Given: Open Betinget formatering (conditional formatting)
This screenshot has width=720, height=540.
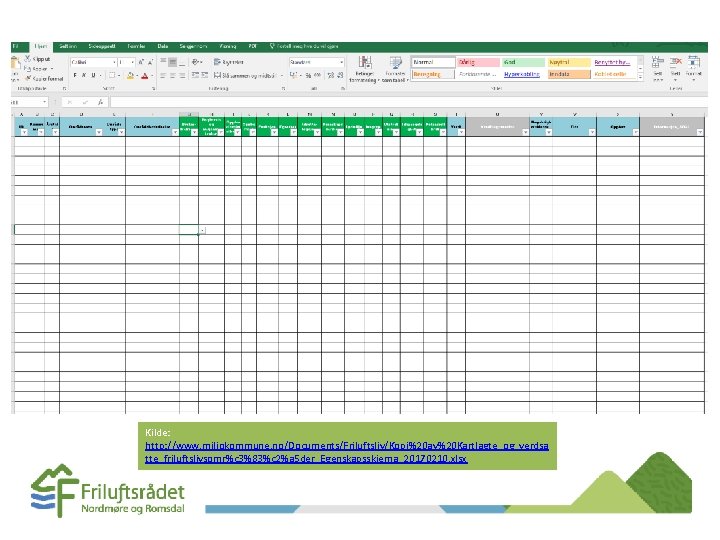Looking at the screenshot, I should 365,69.
